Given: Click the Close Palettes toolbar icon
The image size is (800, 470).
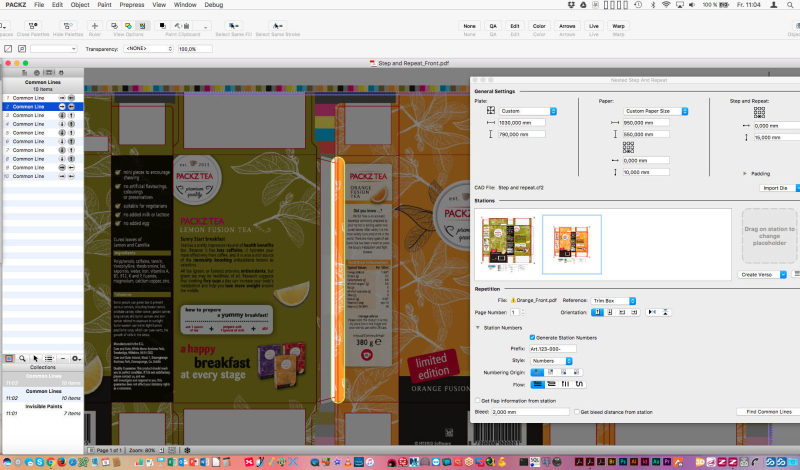Looking at the screenshot, I should (x=33, y=26).
